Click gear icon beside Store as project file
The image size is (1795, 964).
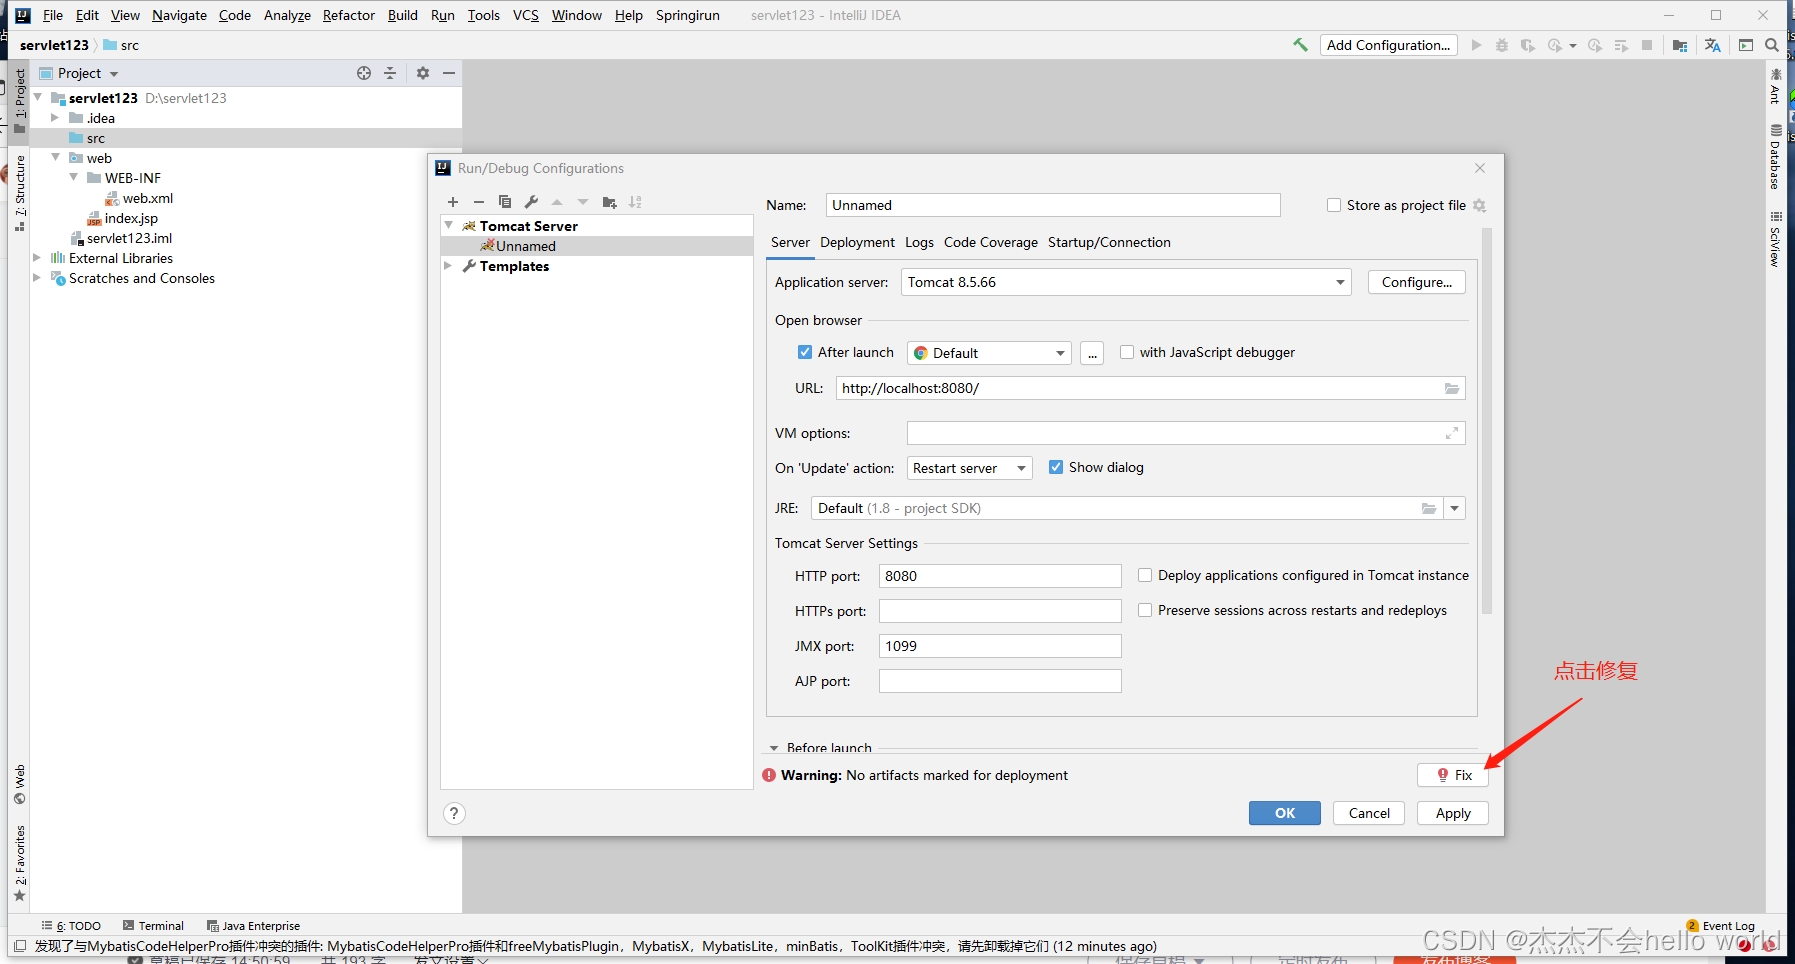1480,205
